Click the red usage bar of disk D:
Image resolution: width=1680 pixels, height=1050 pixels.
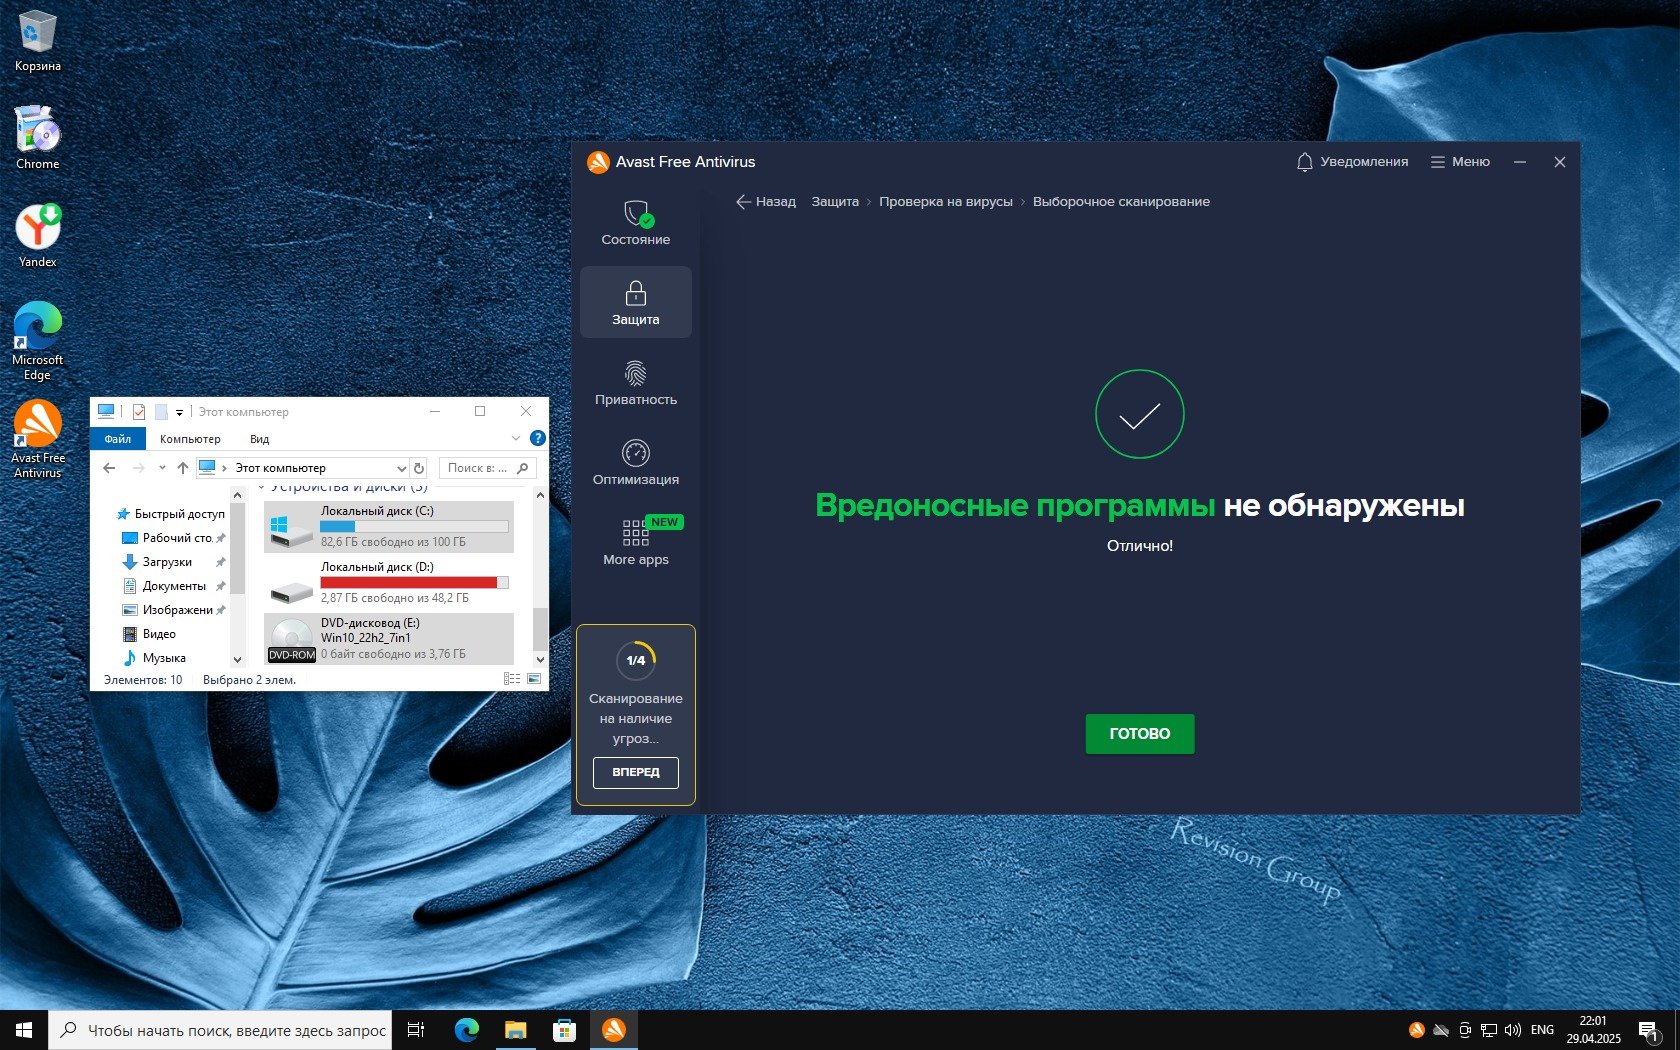click(x=414, y=583)
